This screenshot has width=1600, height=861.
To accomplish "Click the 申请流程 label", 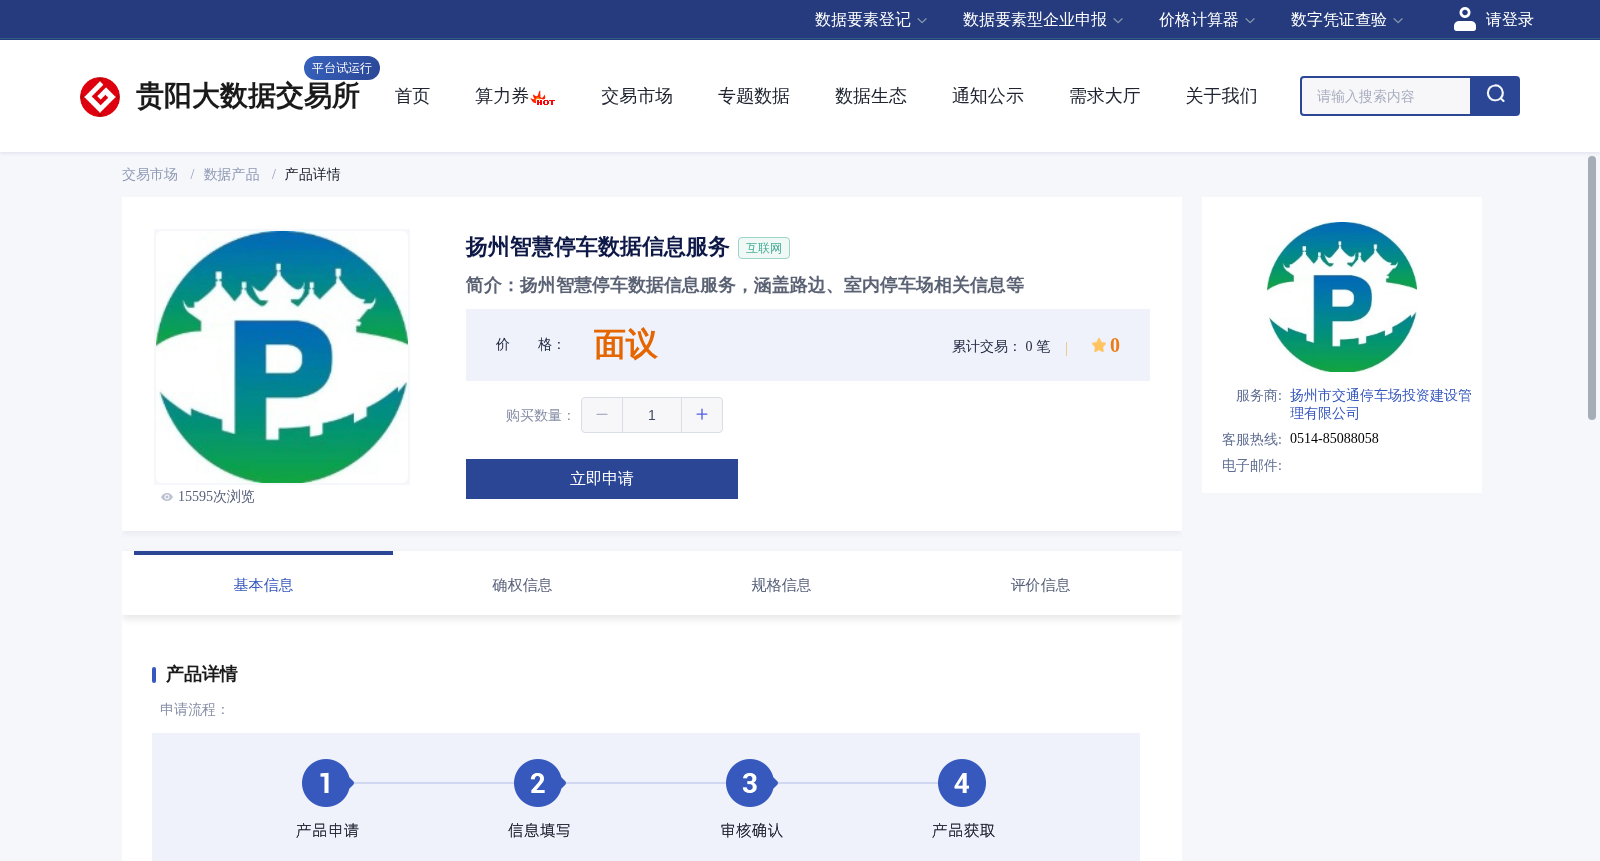I will pos(194,710).
